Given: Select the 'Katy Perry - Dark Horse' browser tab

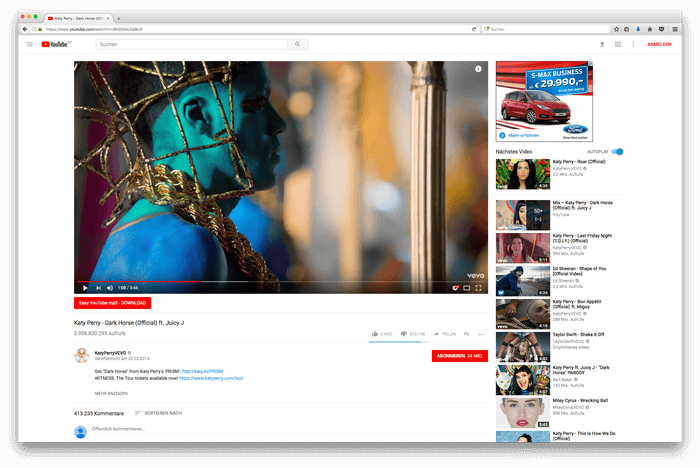Looking at the screenshot, I should point(77,18).
